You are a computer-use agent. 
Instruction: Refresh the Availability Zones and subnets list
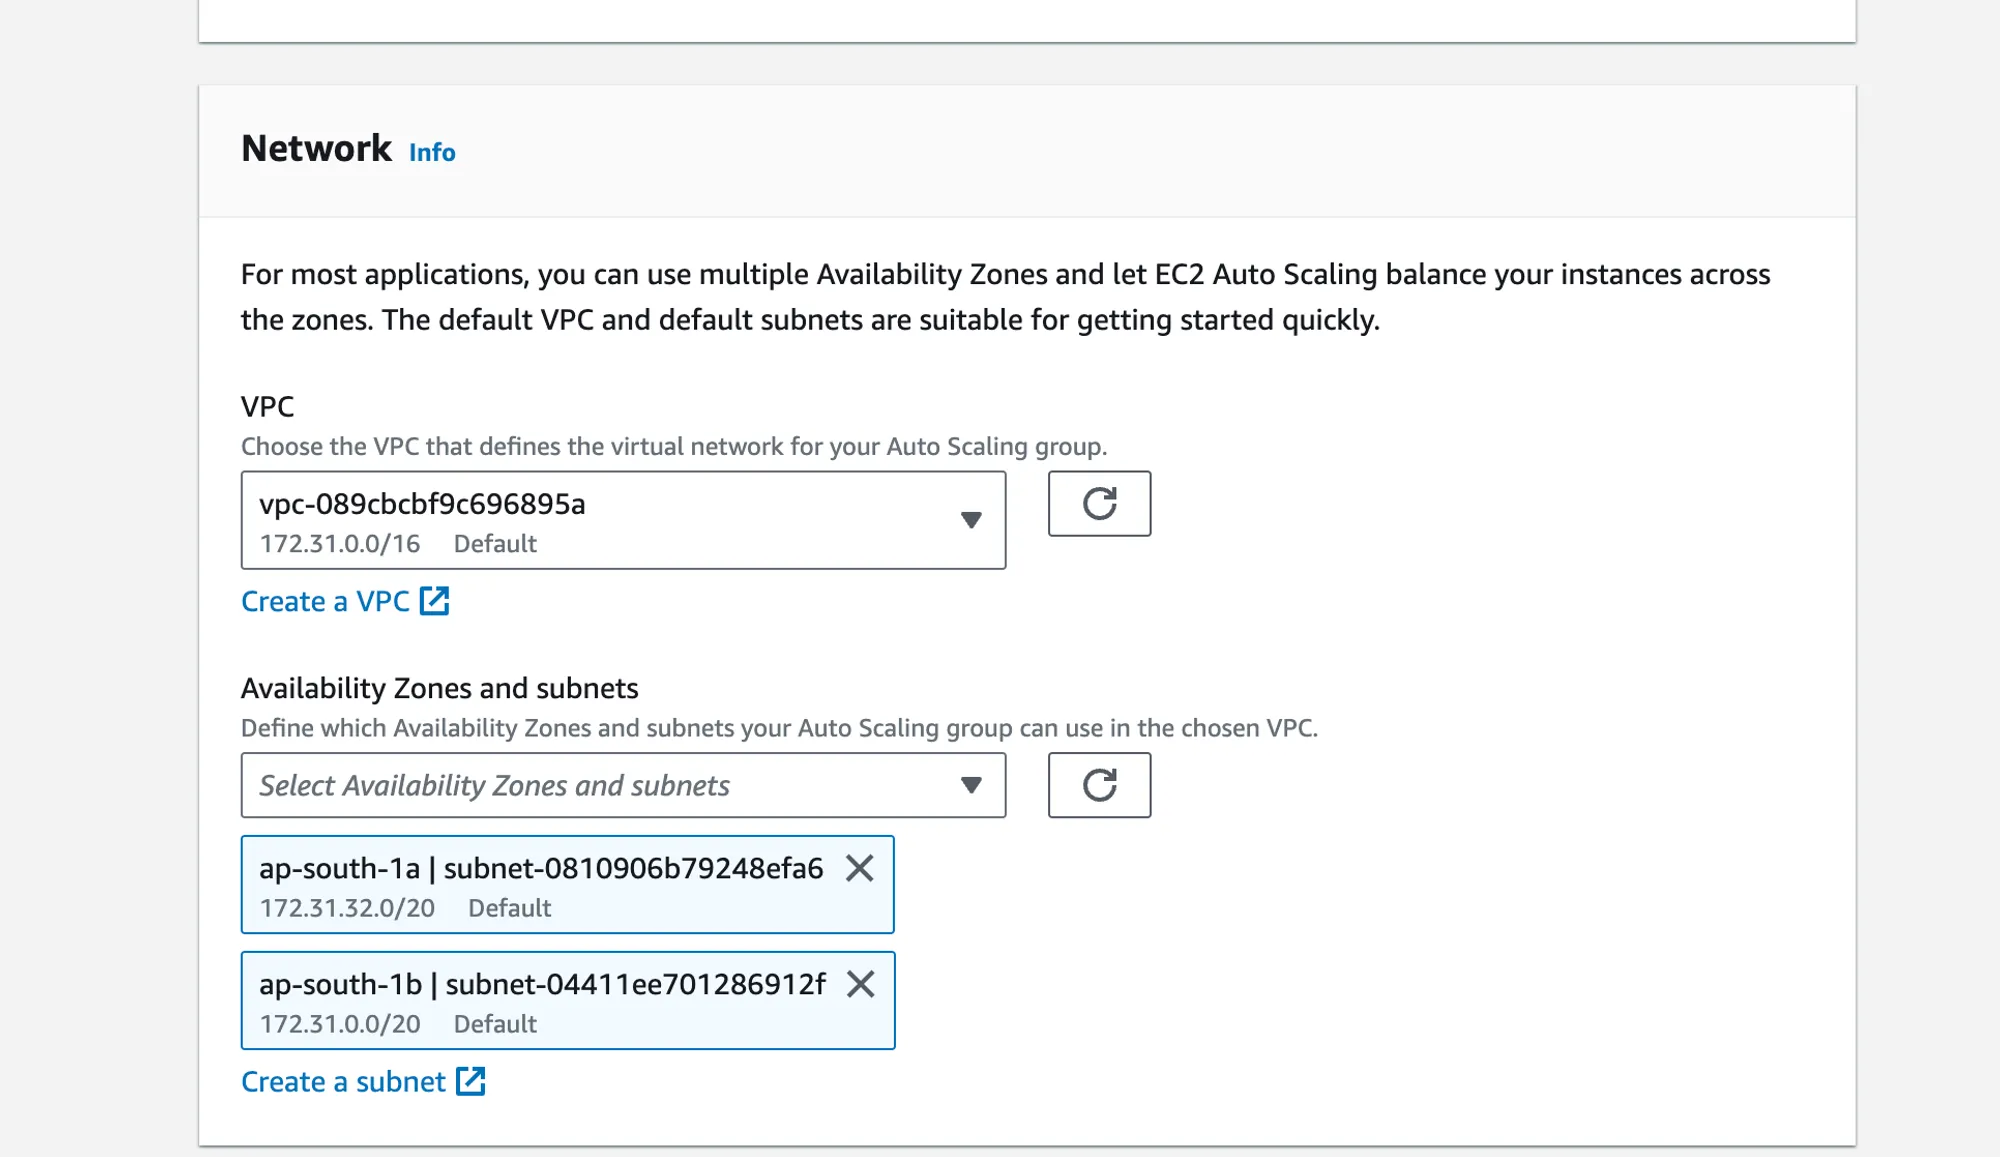point(1099,785)
